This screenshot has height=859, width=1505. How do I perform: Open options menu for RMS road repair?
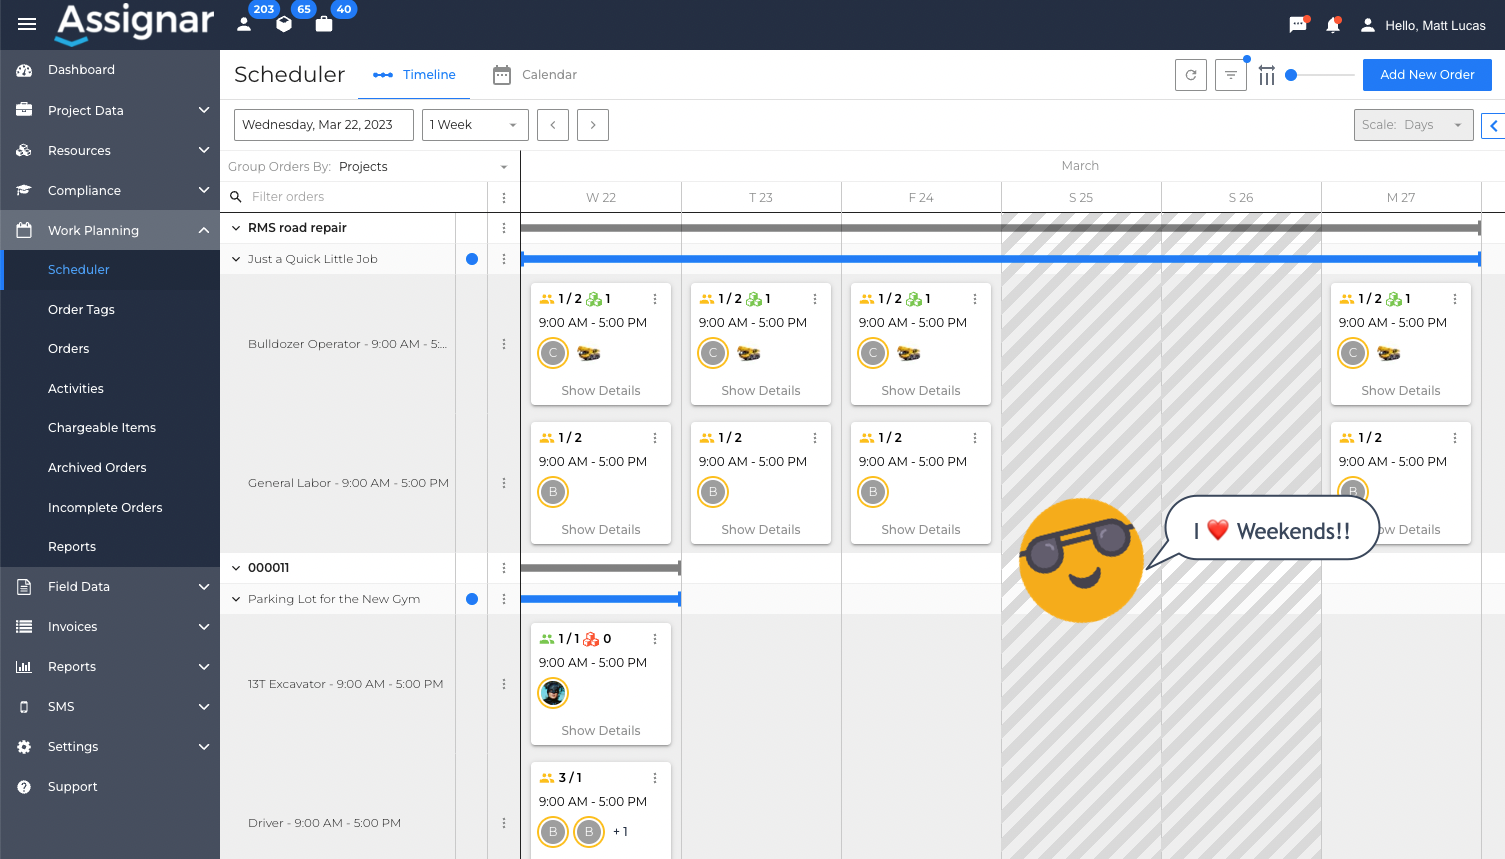[504, 228]
